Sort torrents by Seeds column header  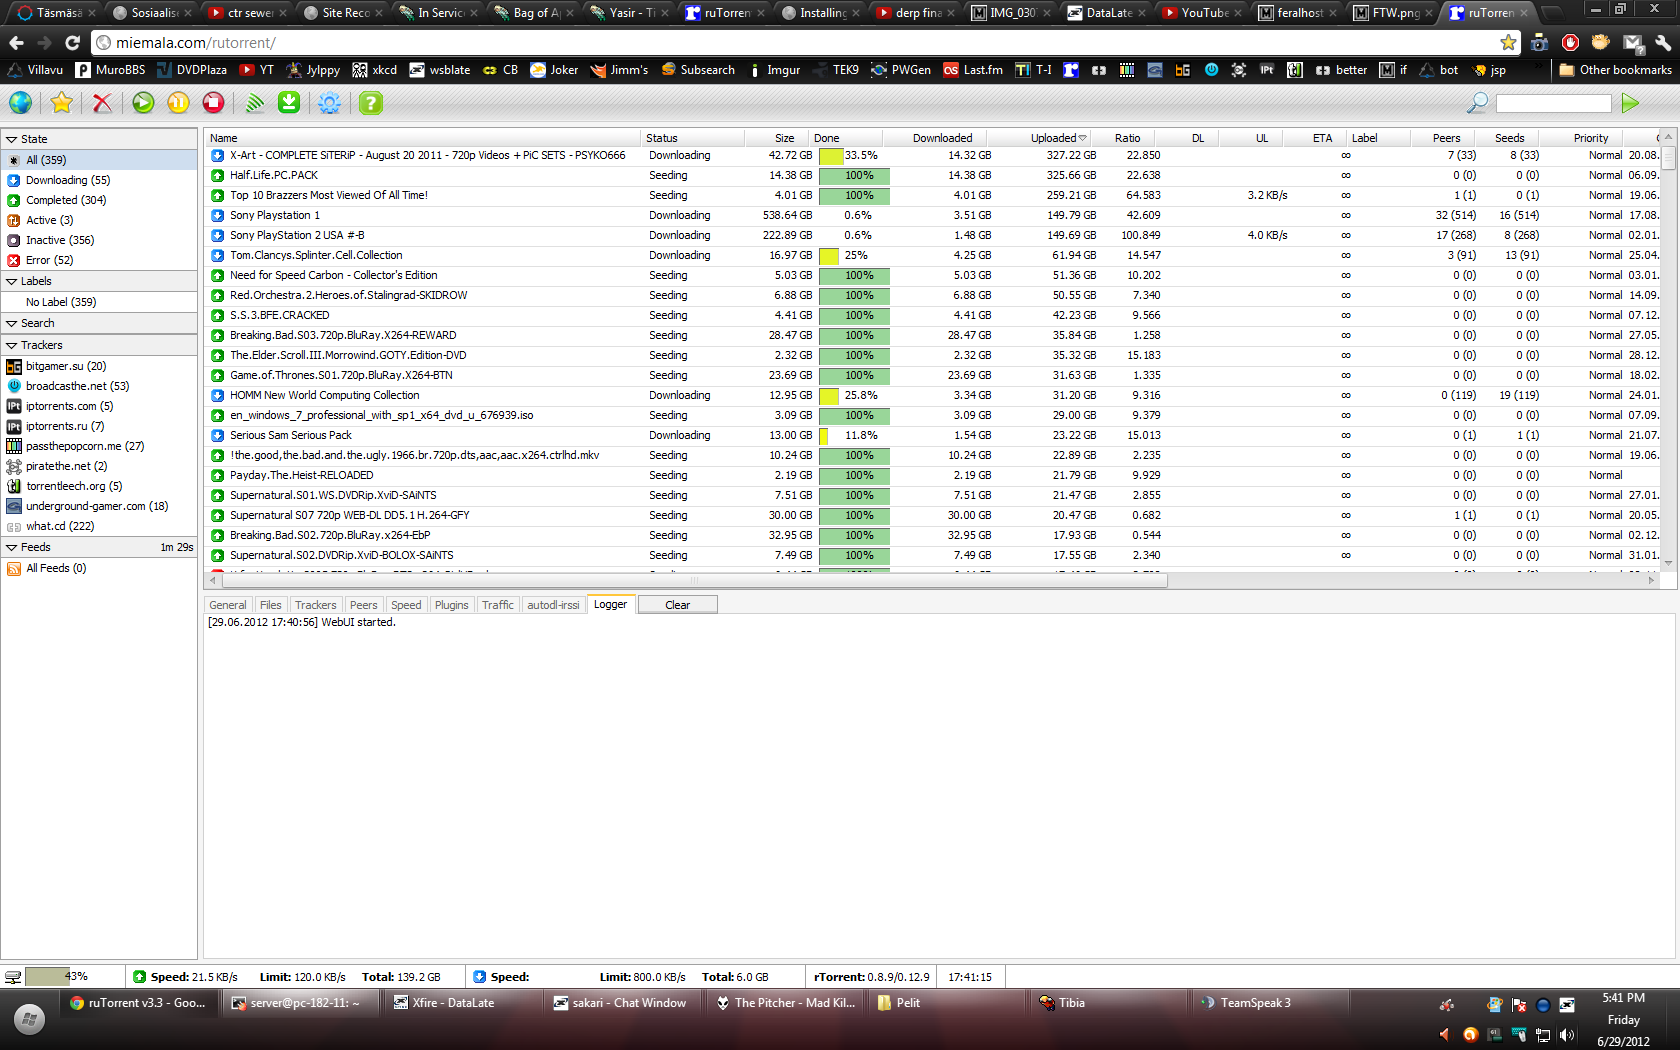1509,138
